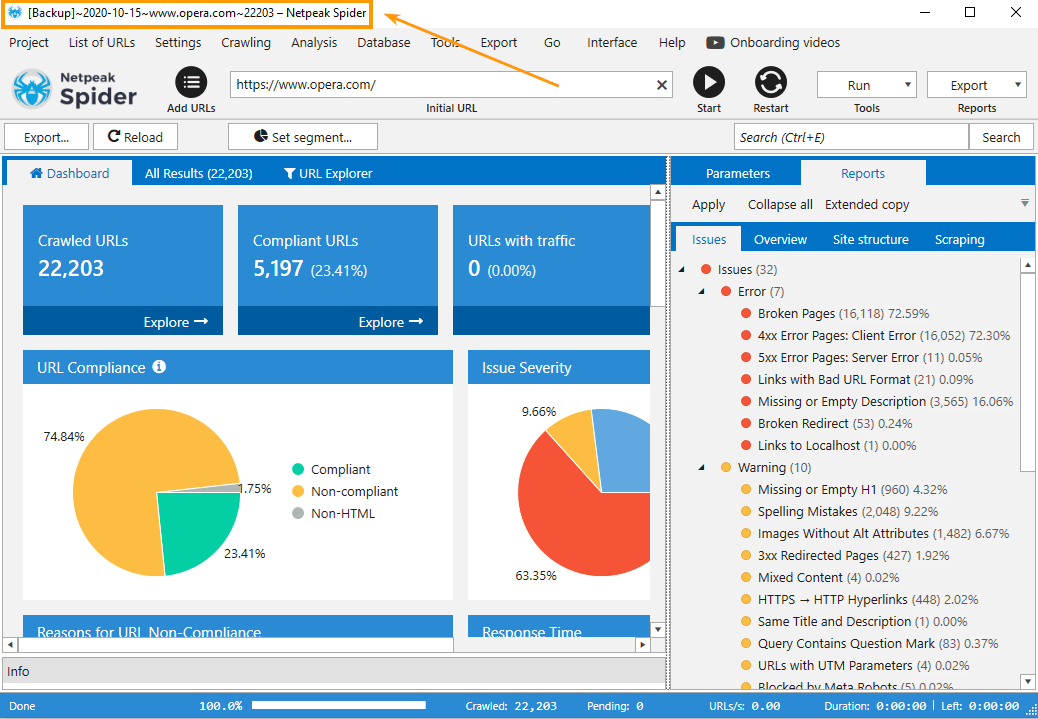The image size is (1038, 719).
Task: Open the Overview sub-tab
Action: 780,240
